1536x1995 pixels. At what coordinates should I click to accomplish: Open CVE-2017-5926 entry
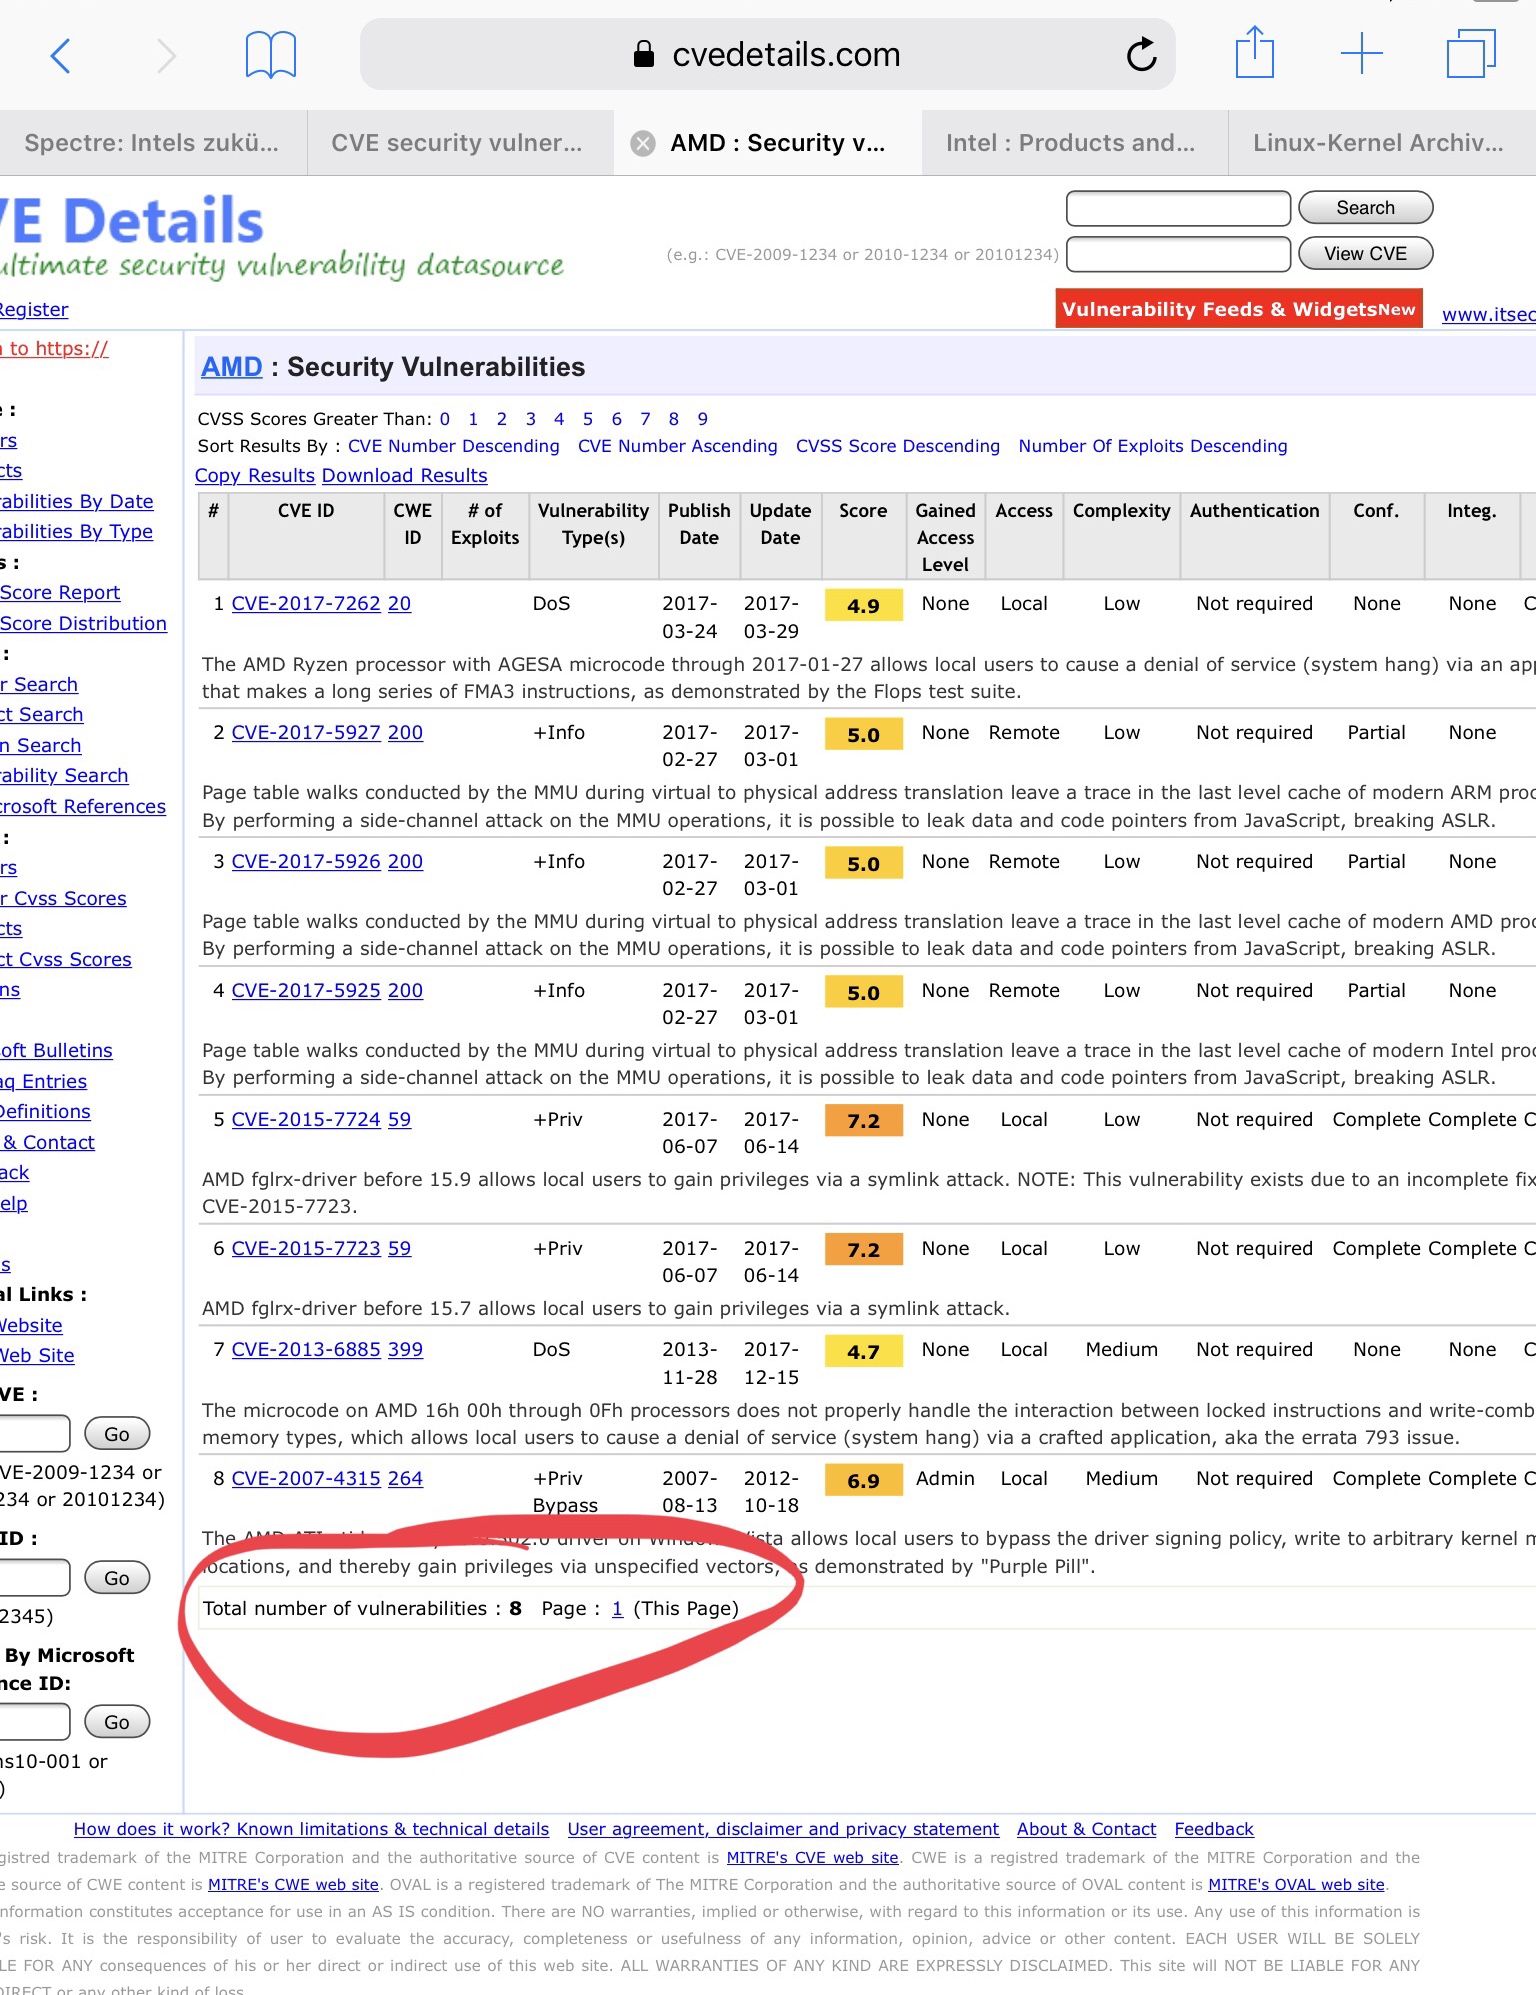[306, 862]
